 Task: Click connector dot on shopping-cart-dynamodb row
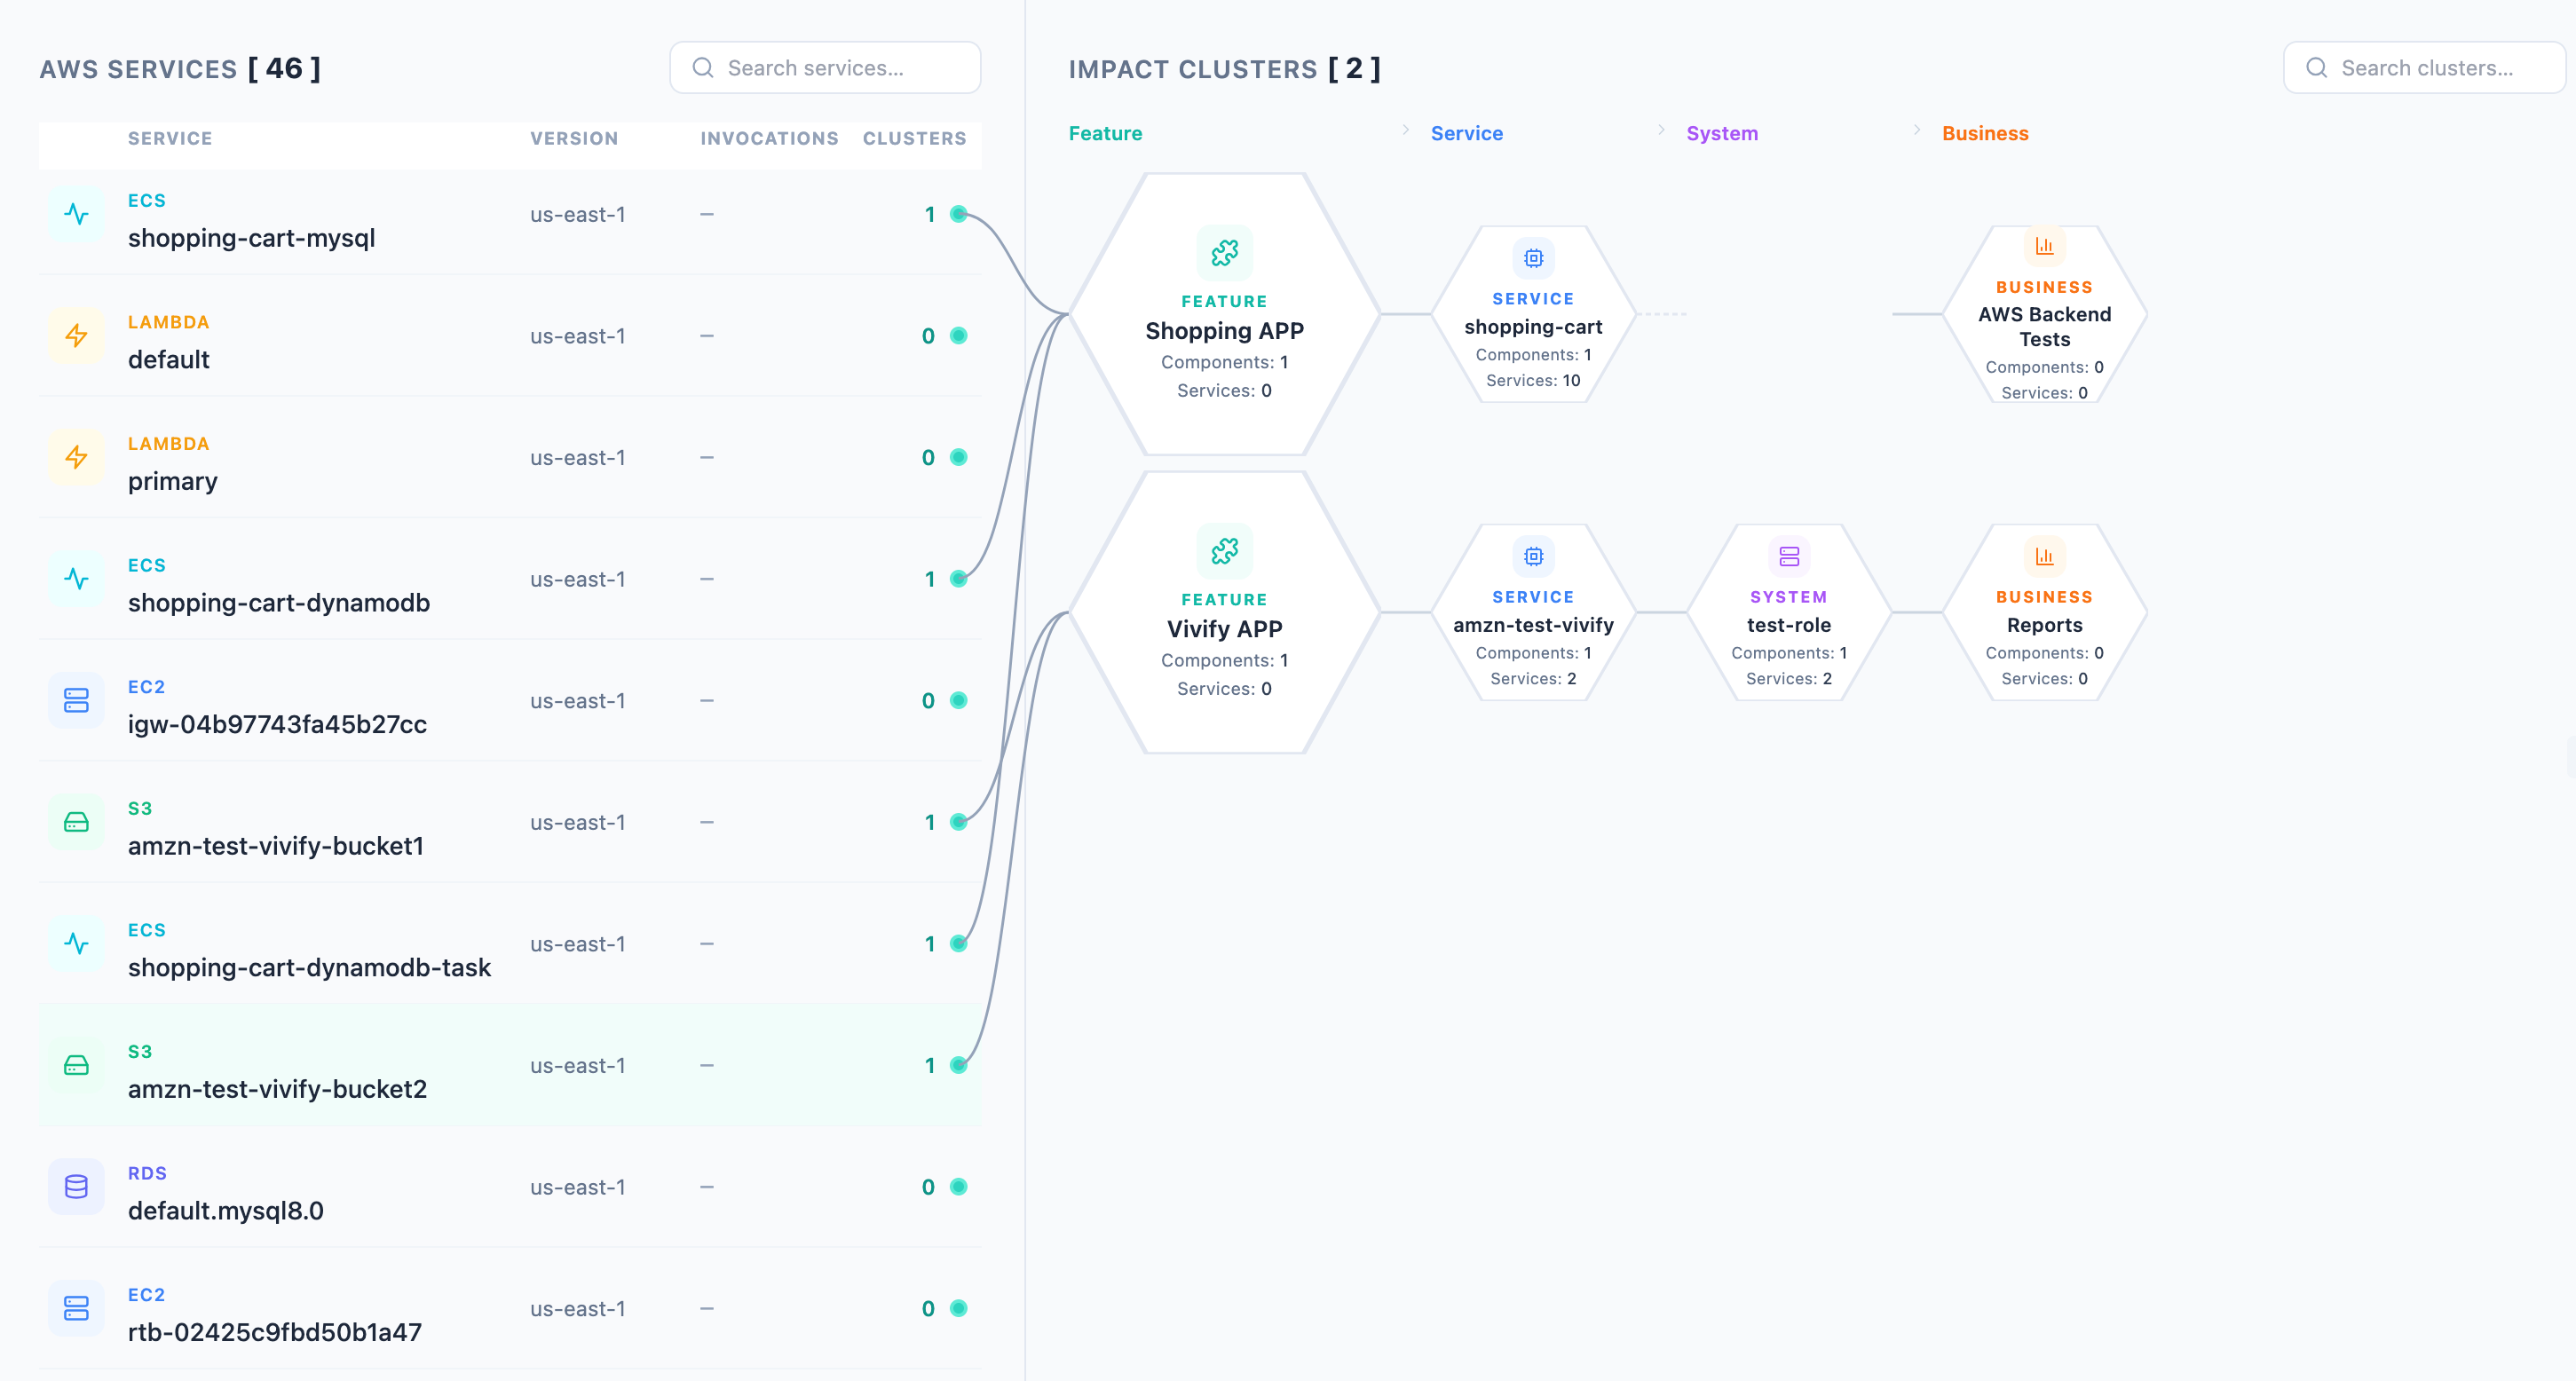coord(958,579)
